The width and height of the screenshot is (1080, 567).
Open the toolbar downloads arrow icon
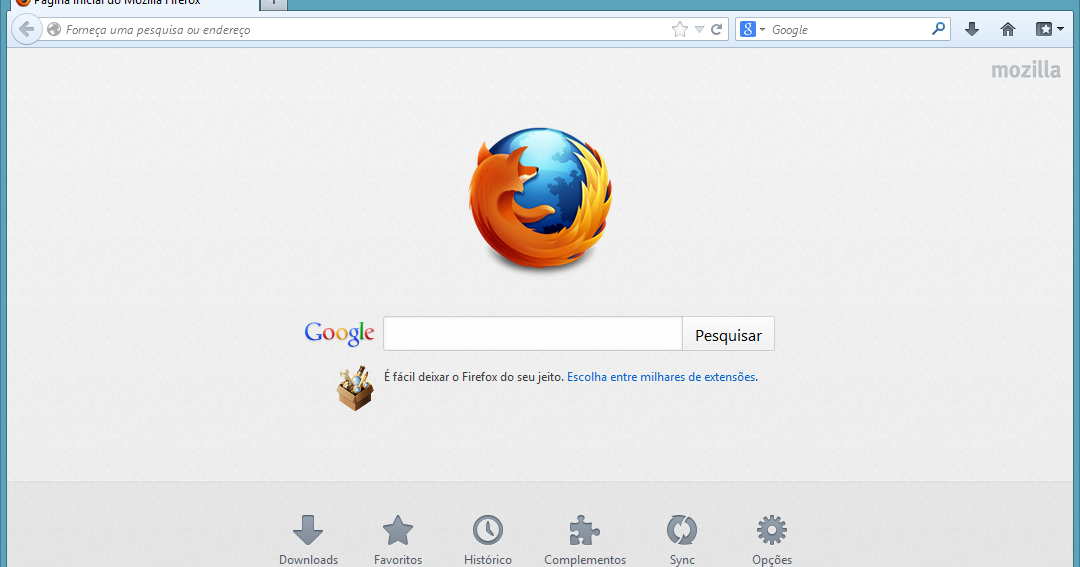(972, 29)
